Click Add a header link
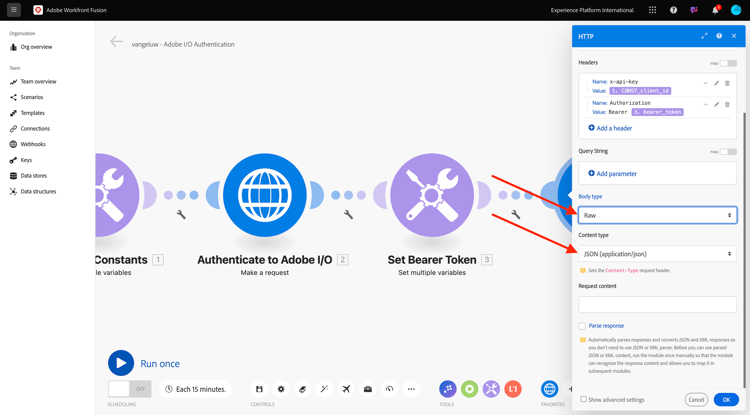The image size is (750, 415). click(610, 128)
